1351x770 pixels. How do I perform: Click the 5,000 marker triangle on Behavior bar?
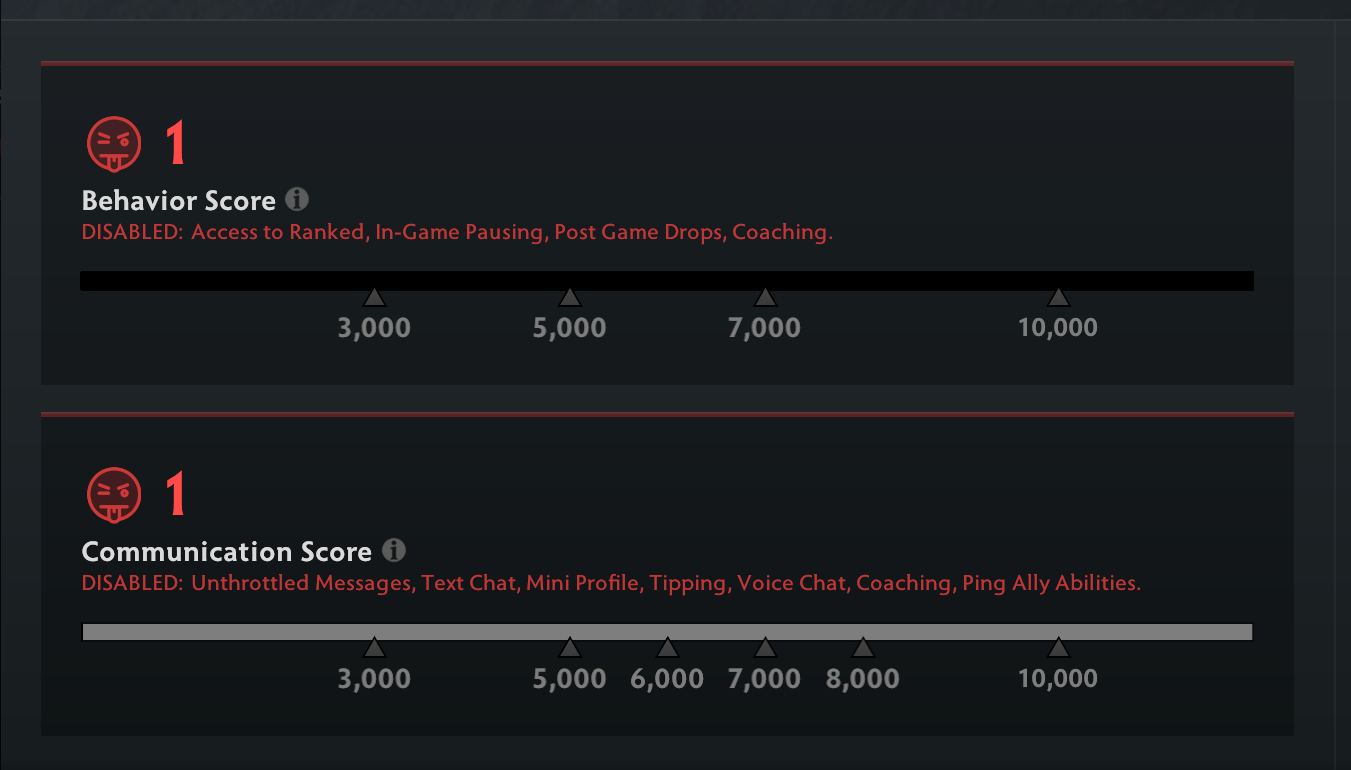point(570,297)
